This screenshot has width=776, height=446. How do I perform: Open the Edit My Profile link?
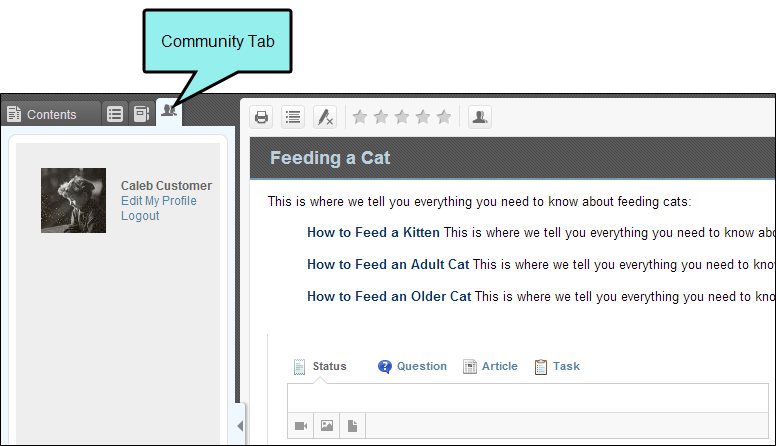tap(158, 201)
